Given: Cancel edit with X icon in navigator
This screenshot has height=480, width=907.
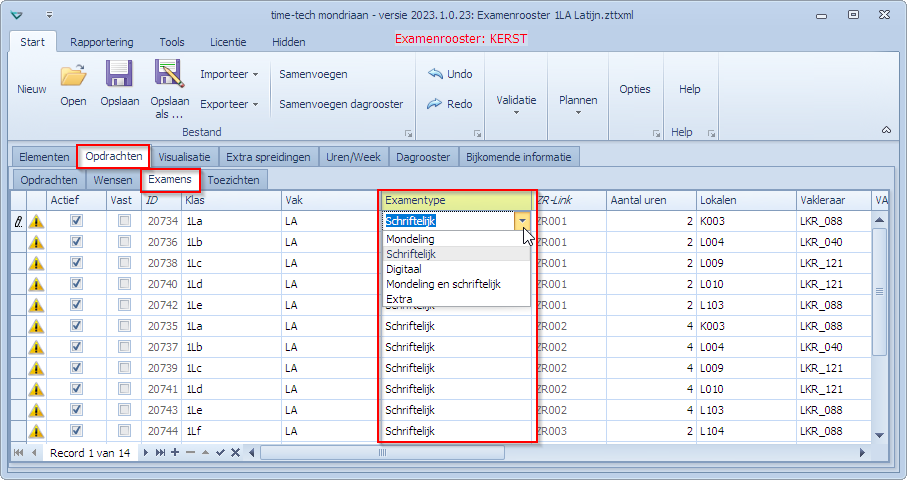Looking at the screenshot, I should [235, 453].
